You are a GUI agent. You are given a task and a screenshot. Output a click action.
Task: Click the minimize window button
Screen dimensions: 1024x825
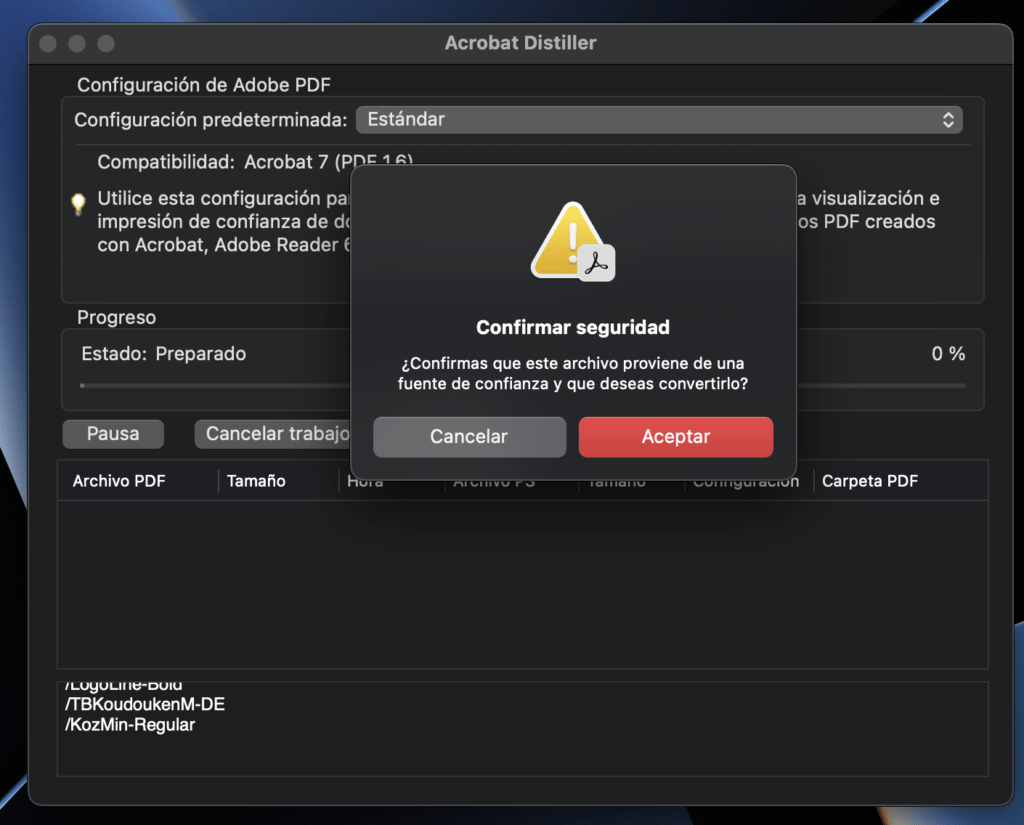77,43
